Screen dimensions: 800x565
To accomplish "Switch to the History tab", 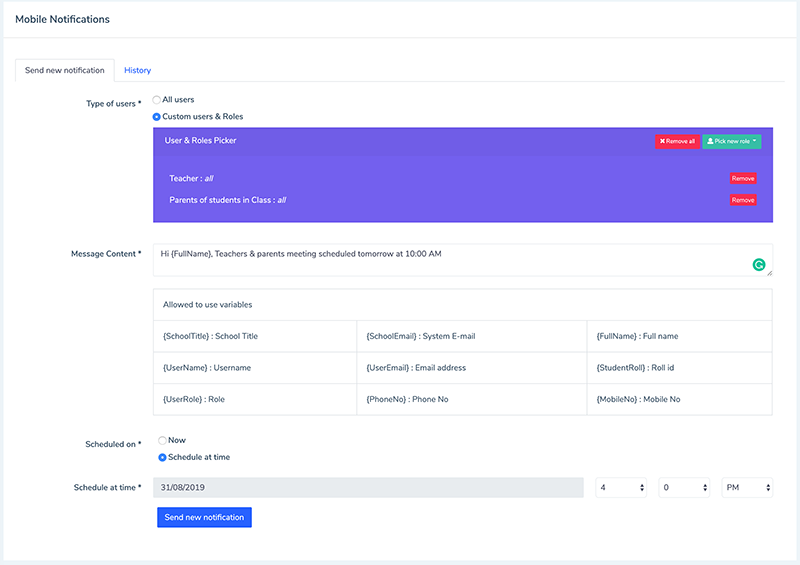I will click(x=137, y=70).
